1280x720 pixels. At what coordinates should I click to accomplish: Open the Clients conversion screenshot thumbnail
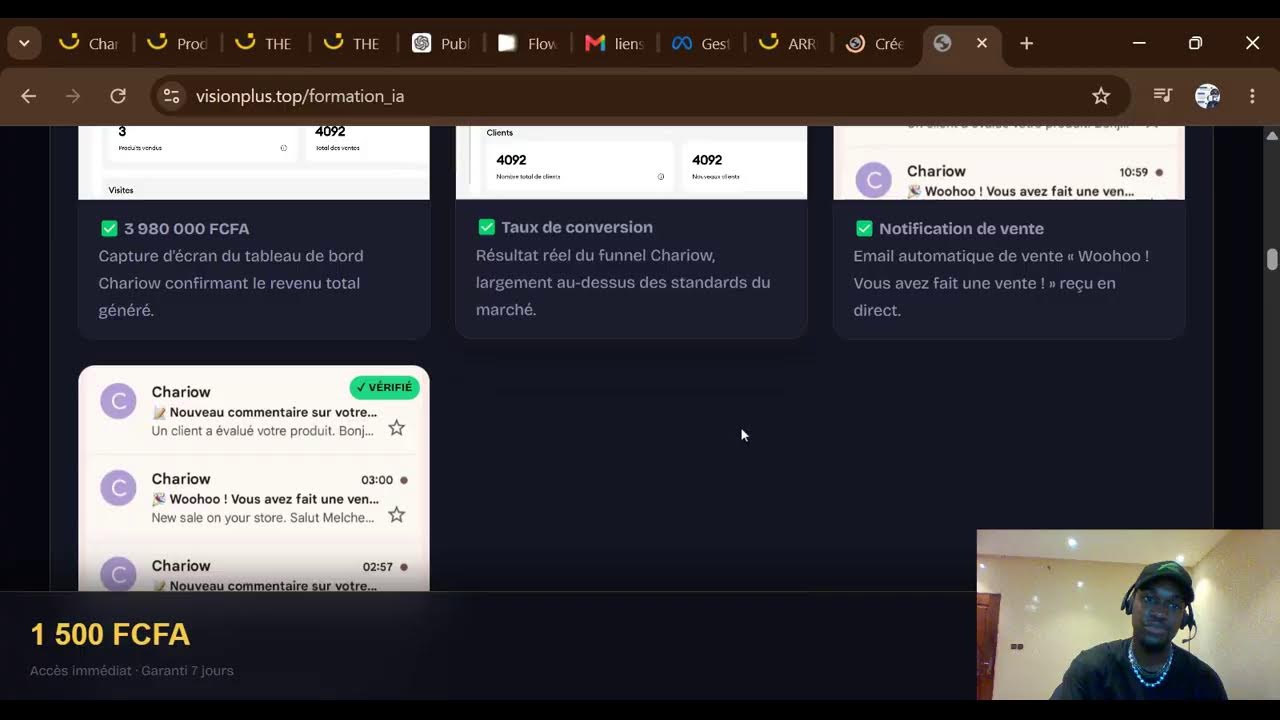click(631, 162)
